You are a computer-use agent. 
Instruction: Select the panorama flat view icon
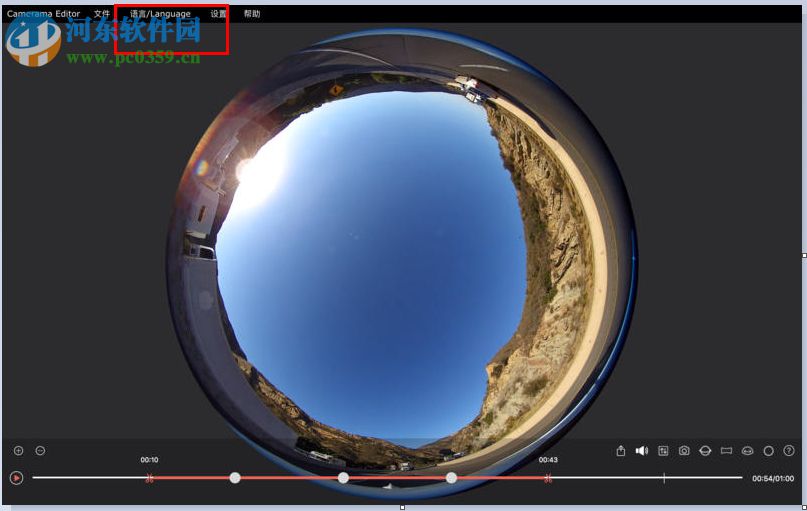click(726, 451)
